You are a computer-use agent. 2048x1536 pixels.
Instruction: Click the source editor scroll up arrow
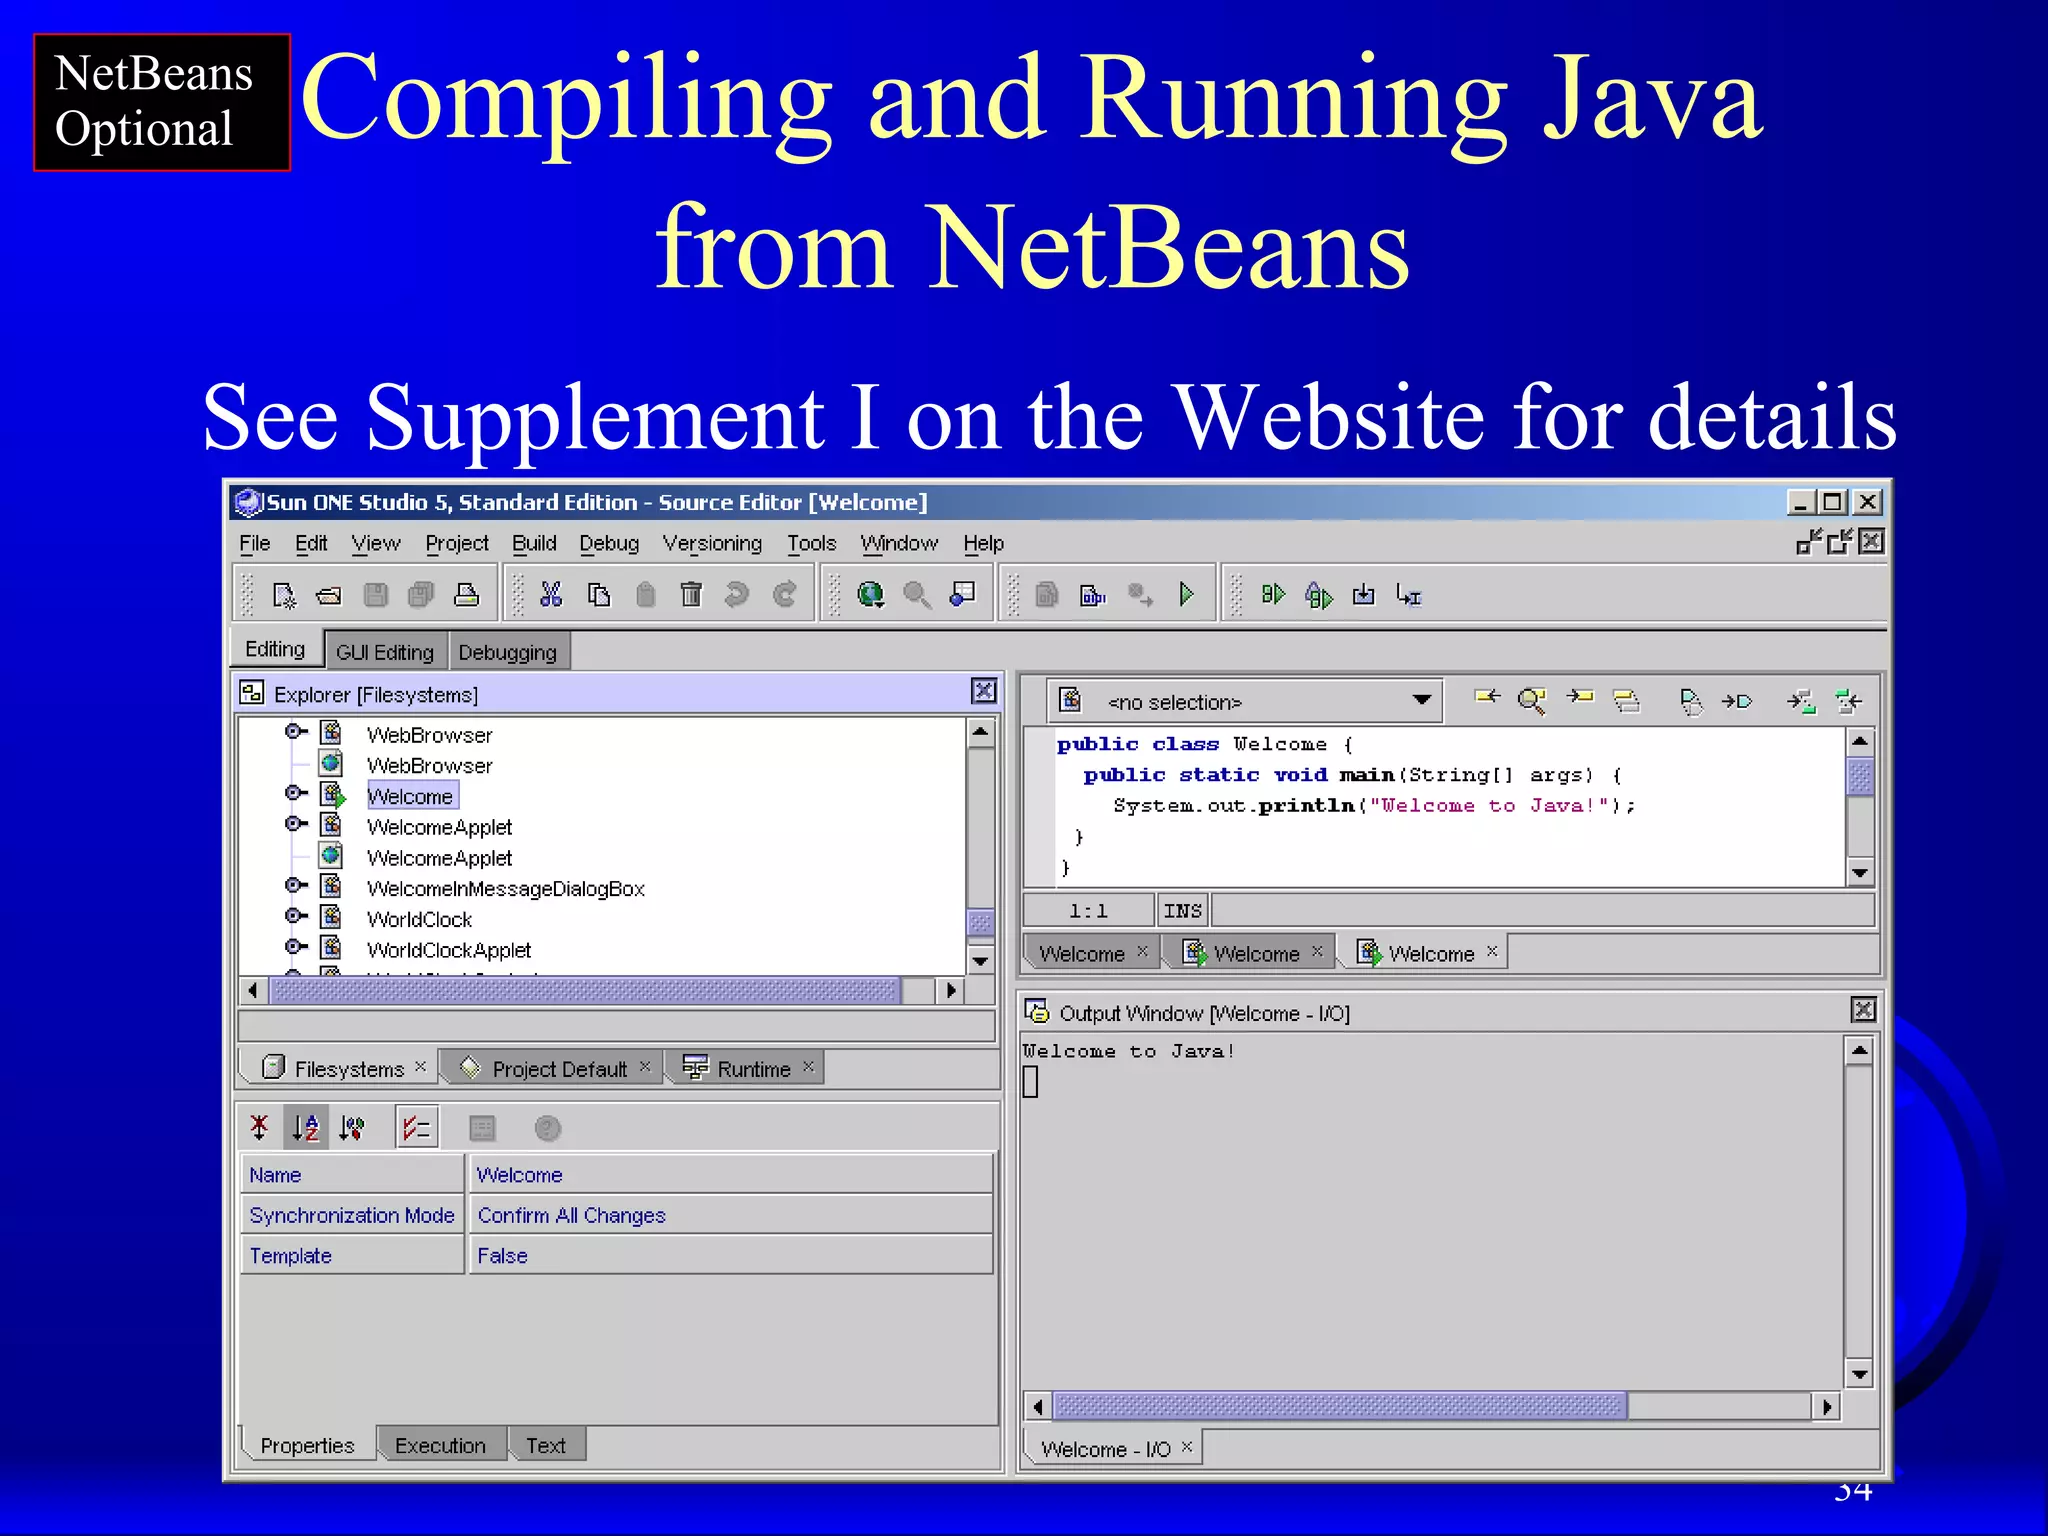point(1859,742)
